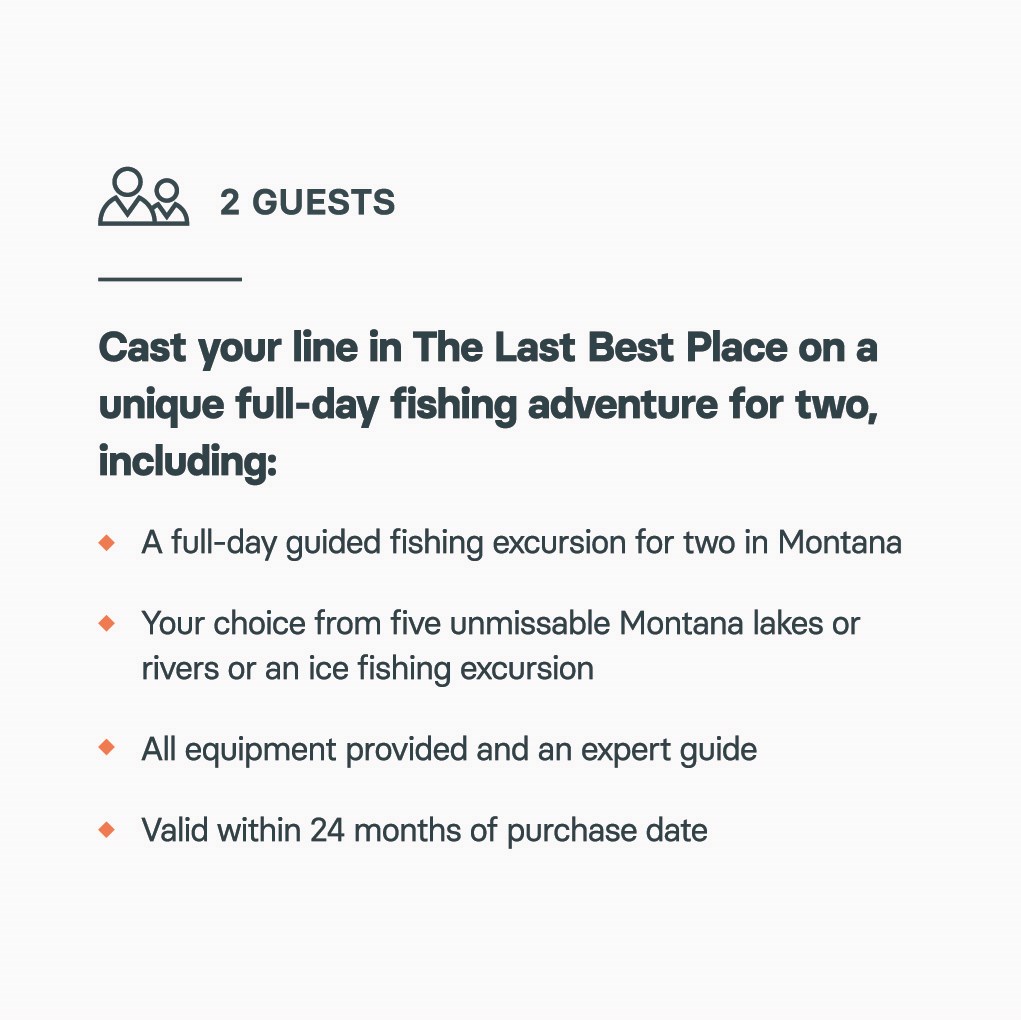Screen dimensions: 1021x1020
Task: Select the smaller person figure in guests icon
Action: tap(171, 202)
